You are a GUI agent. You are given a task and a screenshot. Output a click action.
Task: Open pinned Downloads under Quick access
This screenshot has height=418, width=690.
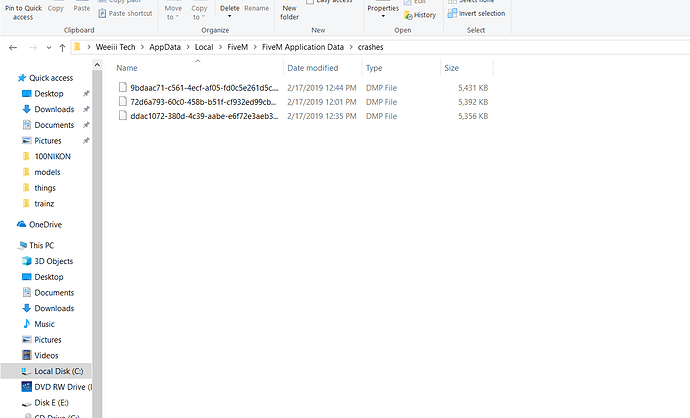54,109
